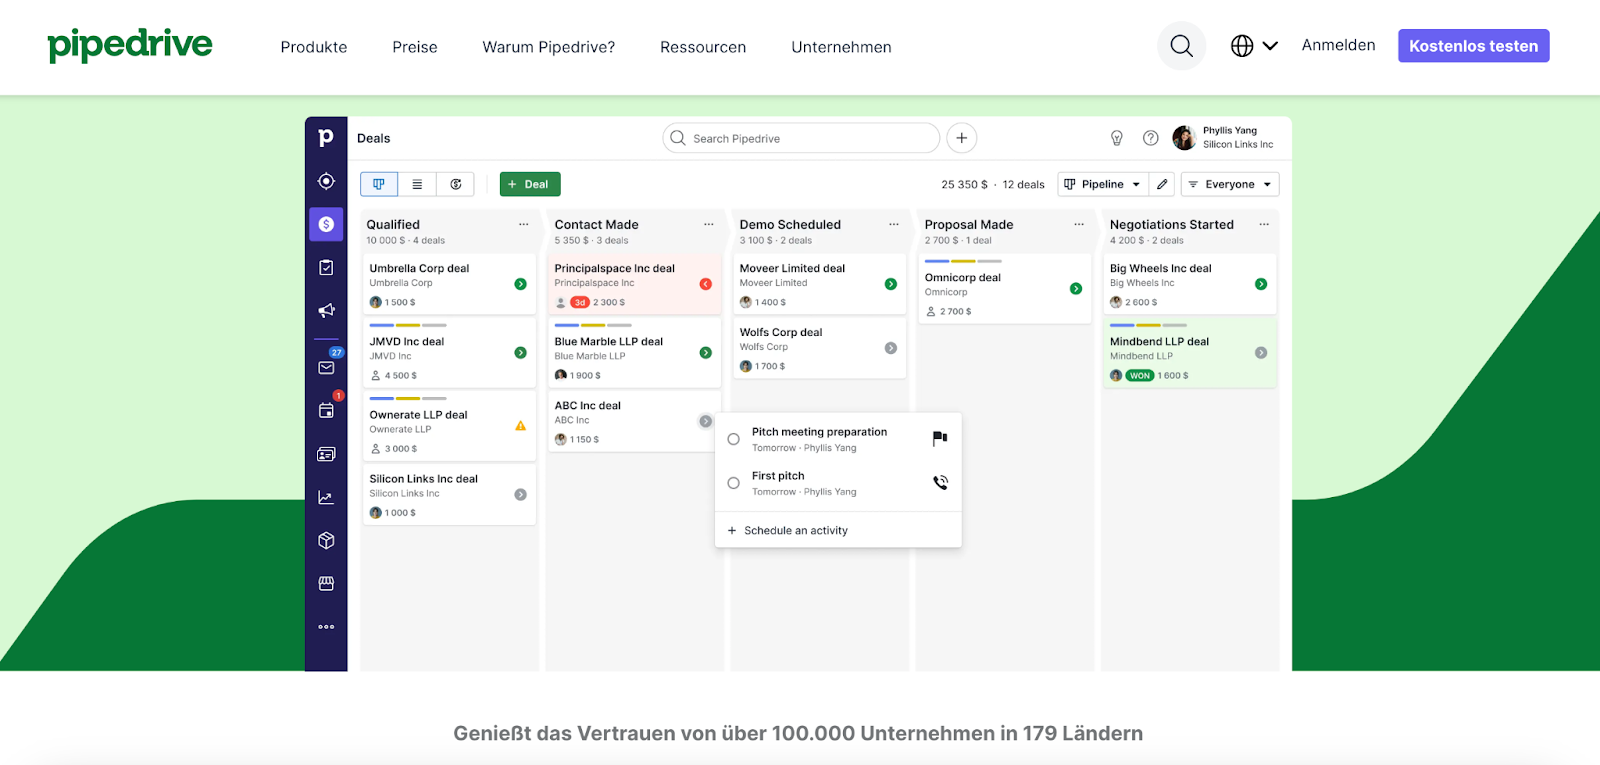Screen dimensions: 1600x765
Task: Open Demo Scheduled column options menu
Action: coord(893,224)
